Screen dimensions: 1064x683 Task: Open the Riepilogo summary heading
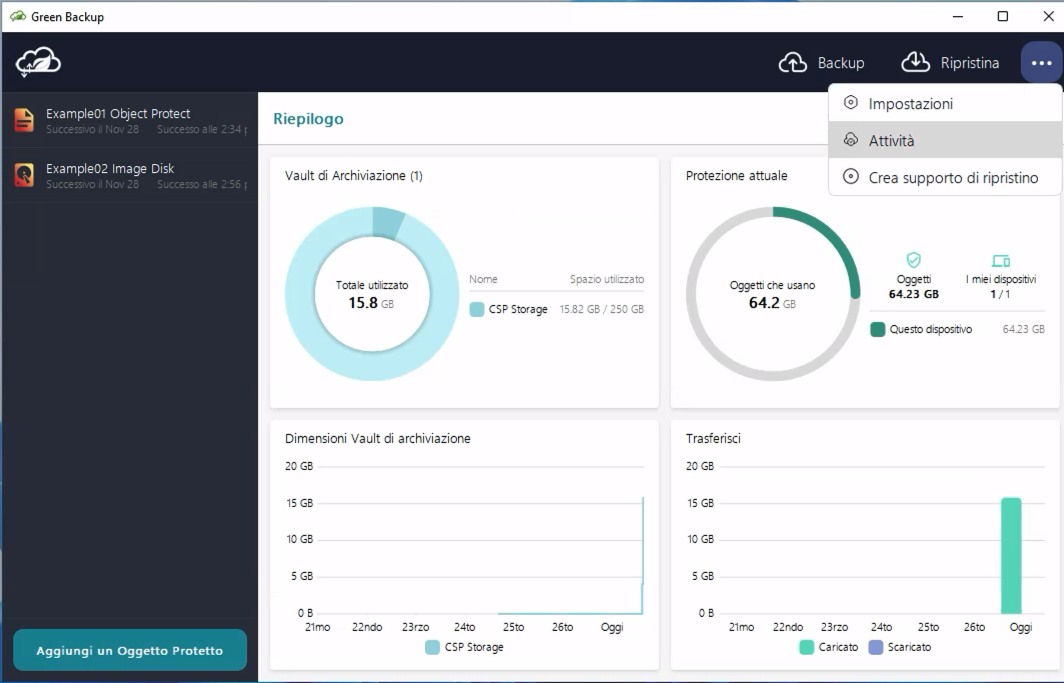pyautogui.click(x=308, y=119)
